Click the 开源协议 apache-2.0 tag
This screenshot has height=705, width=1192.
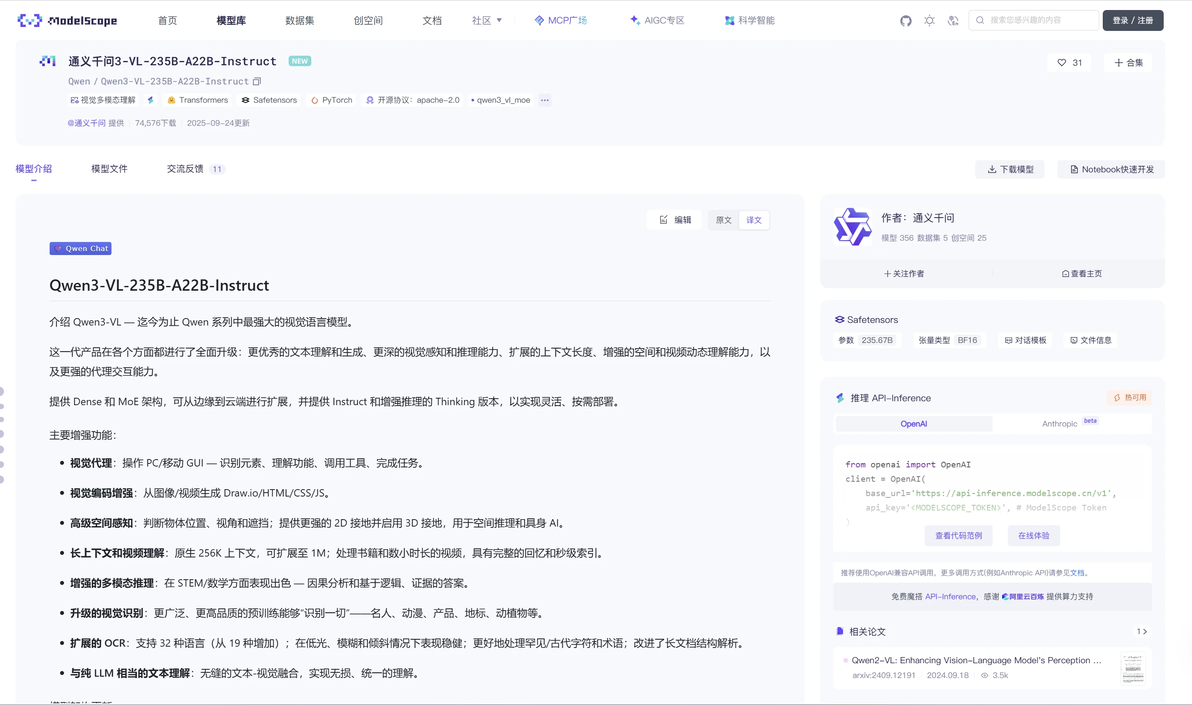click(413, 100)
